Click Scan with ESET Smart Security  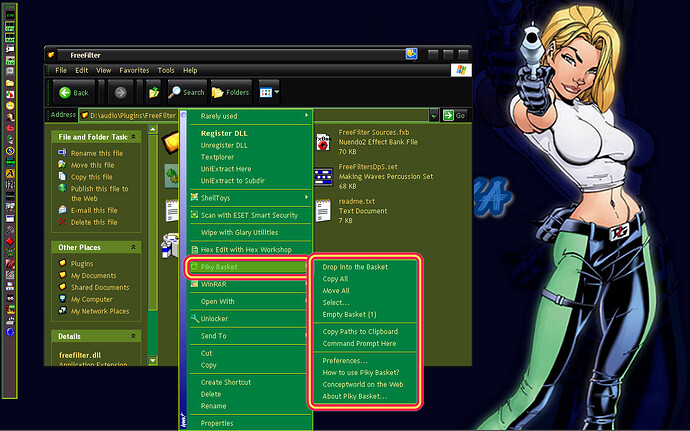[249, 215]
